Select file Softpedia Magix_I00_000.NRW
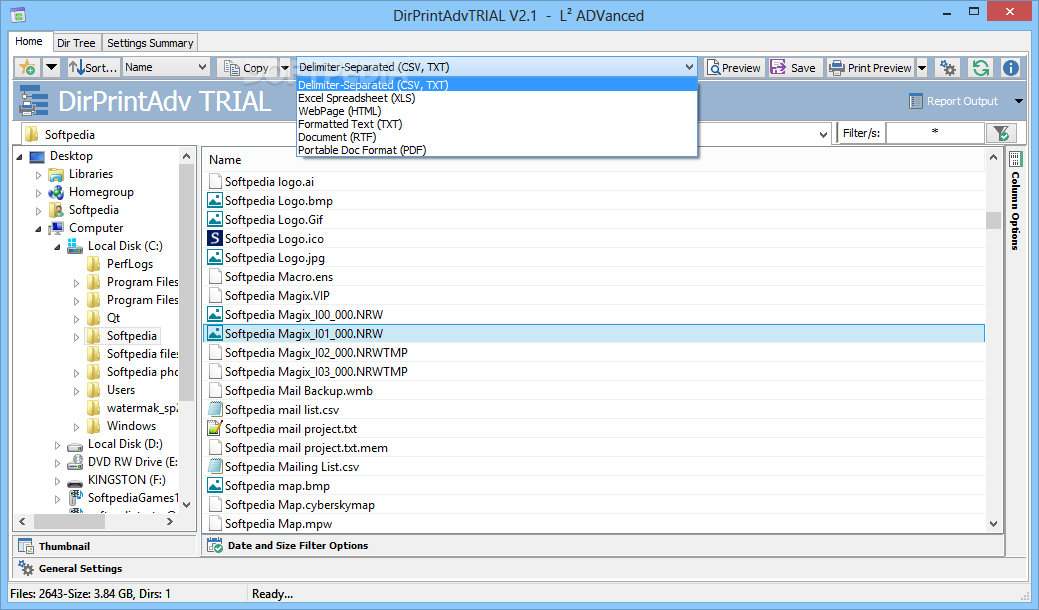This screenshot has height=610, width=1039. click(x=303, y=315)
